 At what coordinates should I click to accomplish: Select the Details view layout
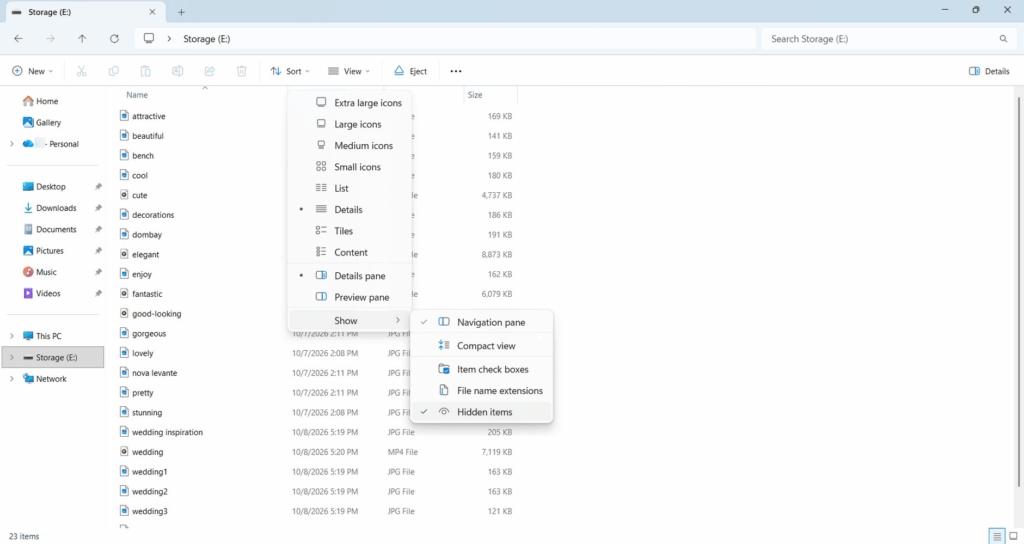pos(350,210)
